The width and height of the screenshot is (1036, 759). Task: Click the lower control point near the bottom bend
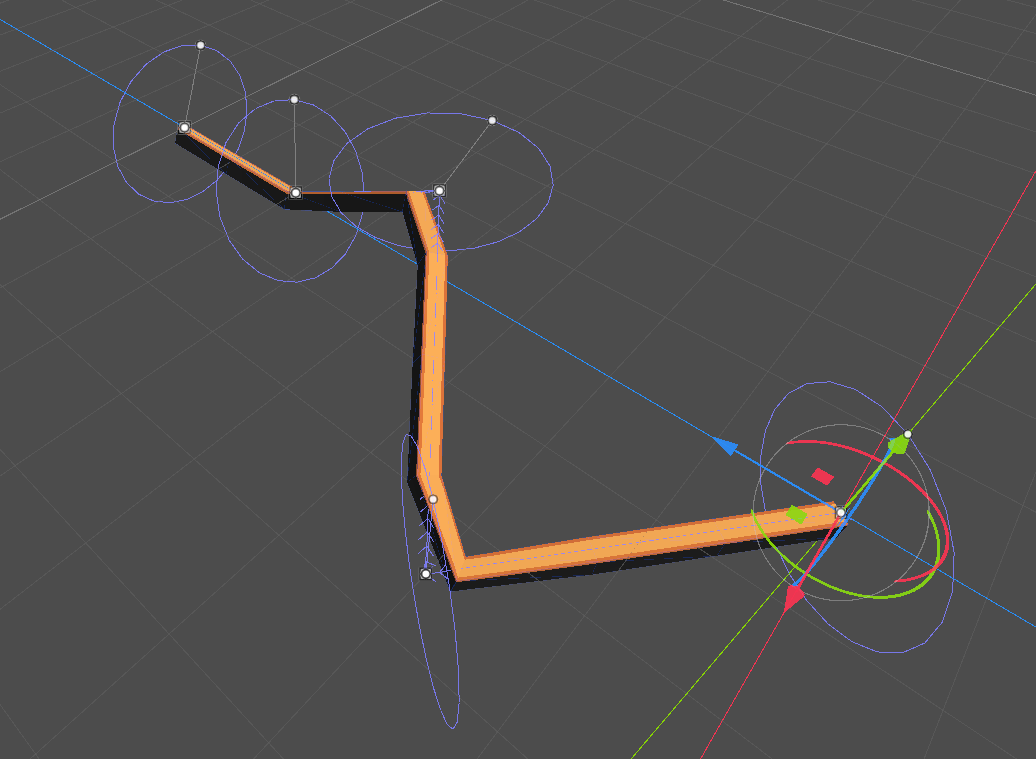click(433, 498)
